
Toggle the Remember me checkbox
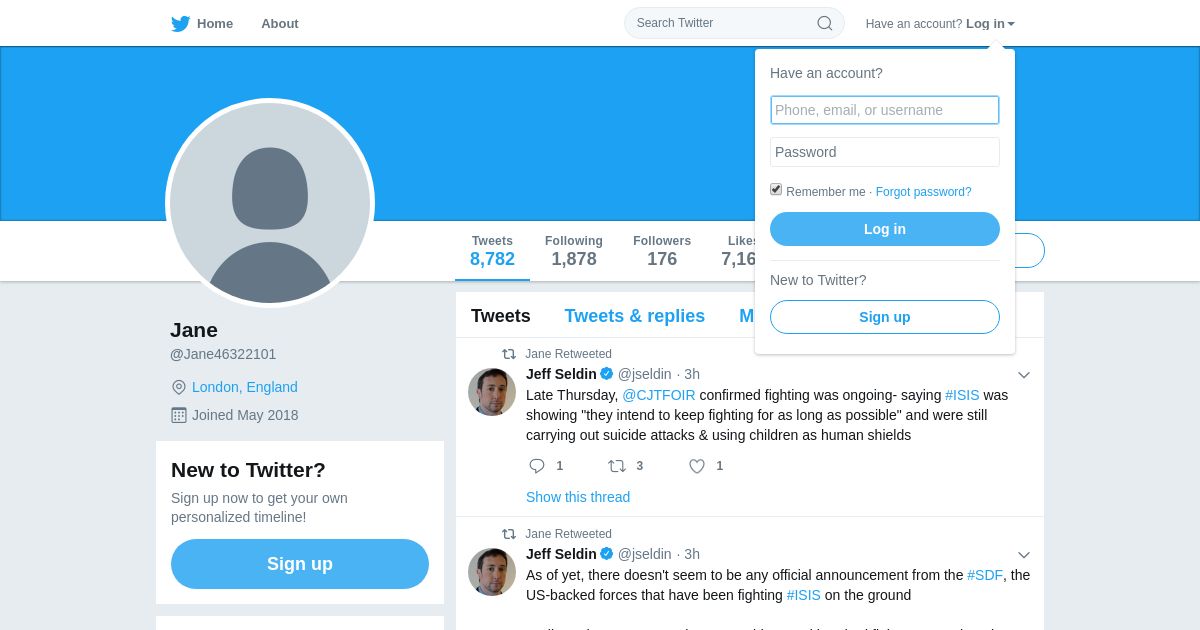(776, 189)
